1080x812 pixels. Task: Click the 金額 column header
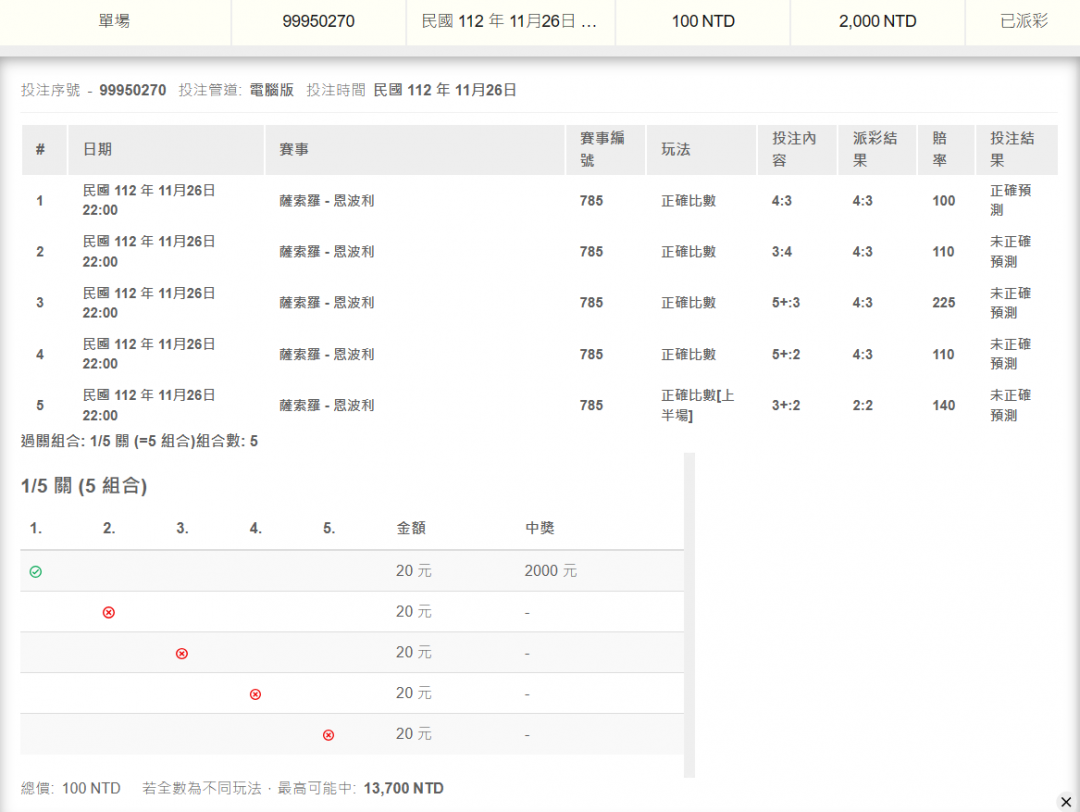click(x=411, y=528)
